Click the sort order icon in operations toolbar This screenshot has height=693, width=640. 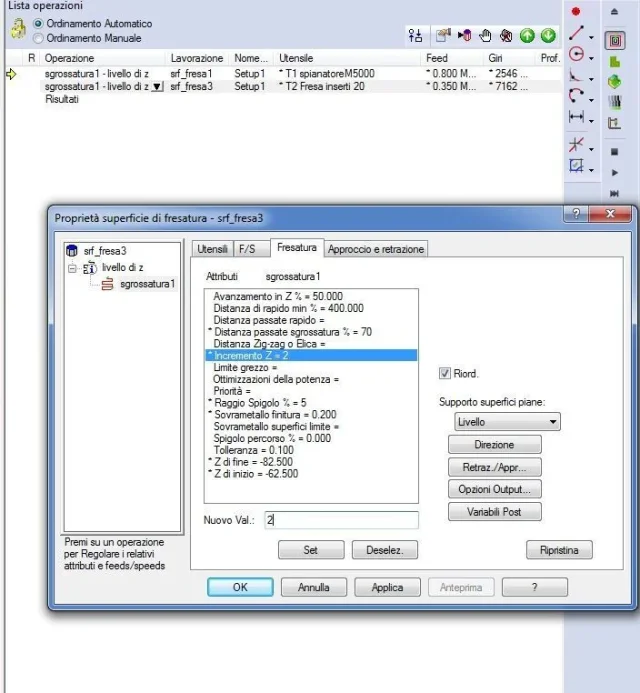click(x=415, y=36)
